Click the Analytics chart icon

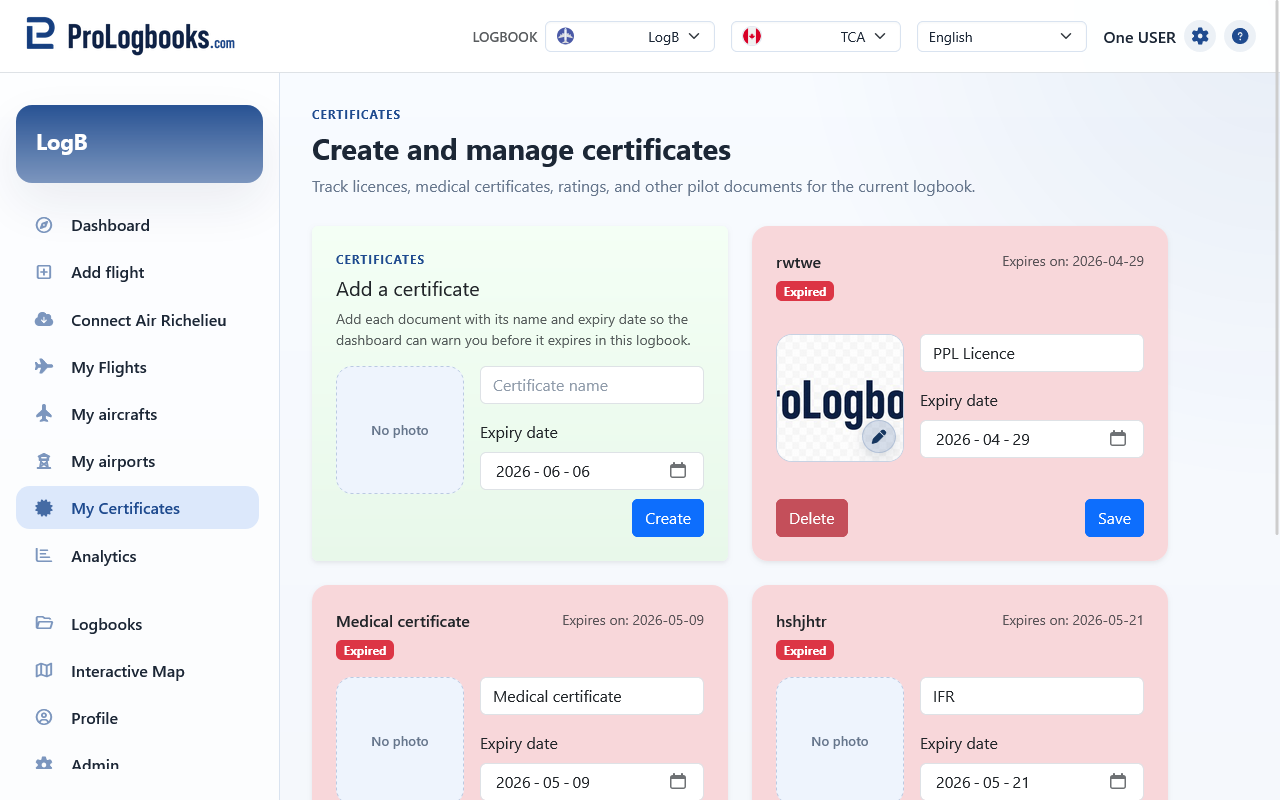point(44,555)
